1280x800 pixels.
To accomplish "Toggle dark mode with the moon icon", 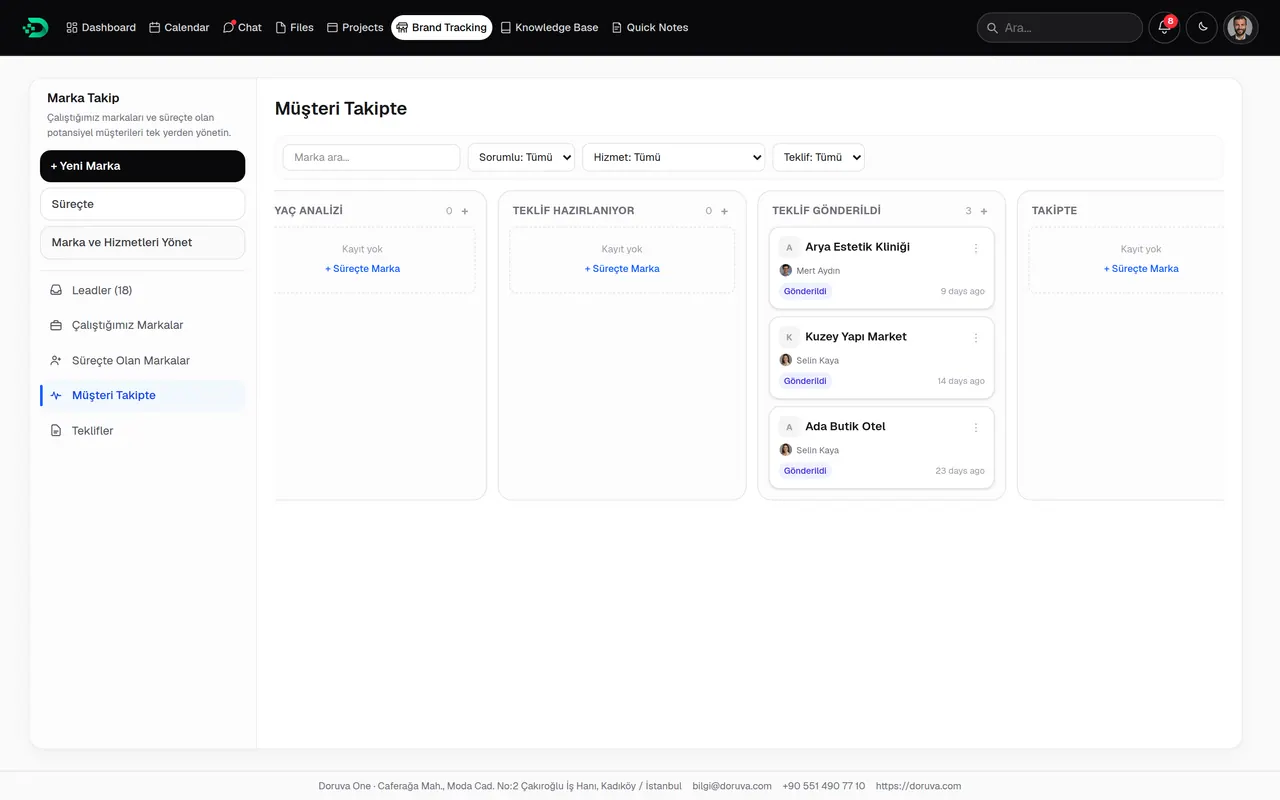I will point(1202,27).
